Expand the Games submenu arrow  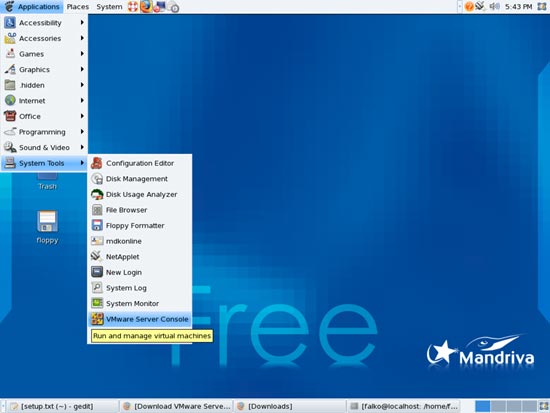coord(82,54)
